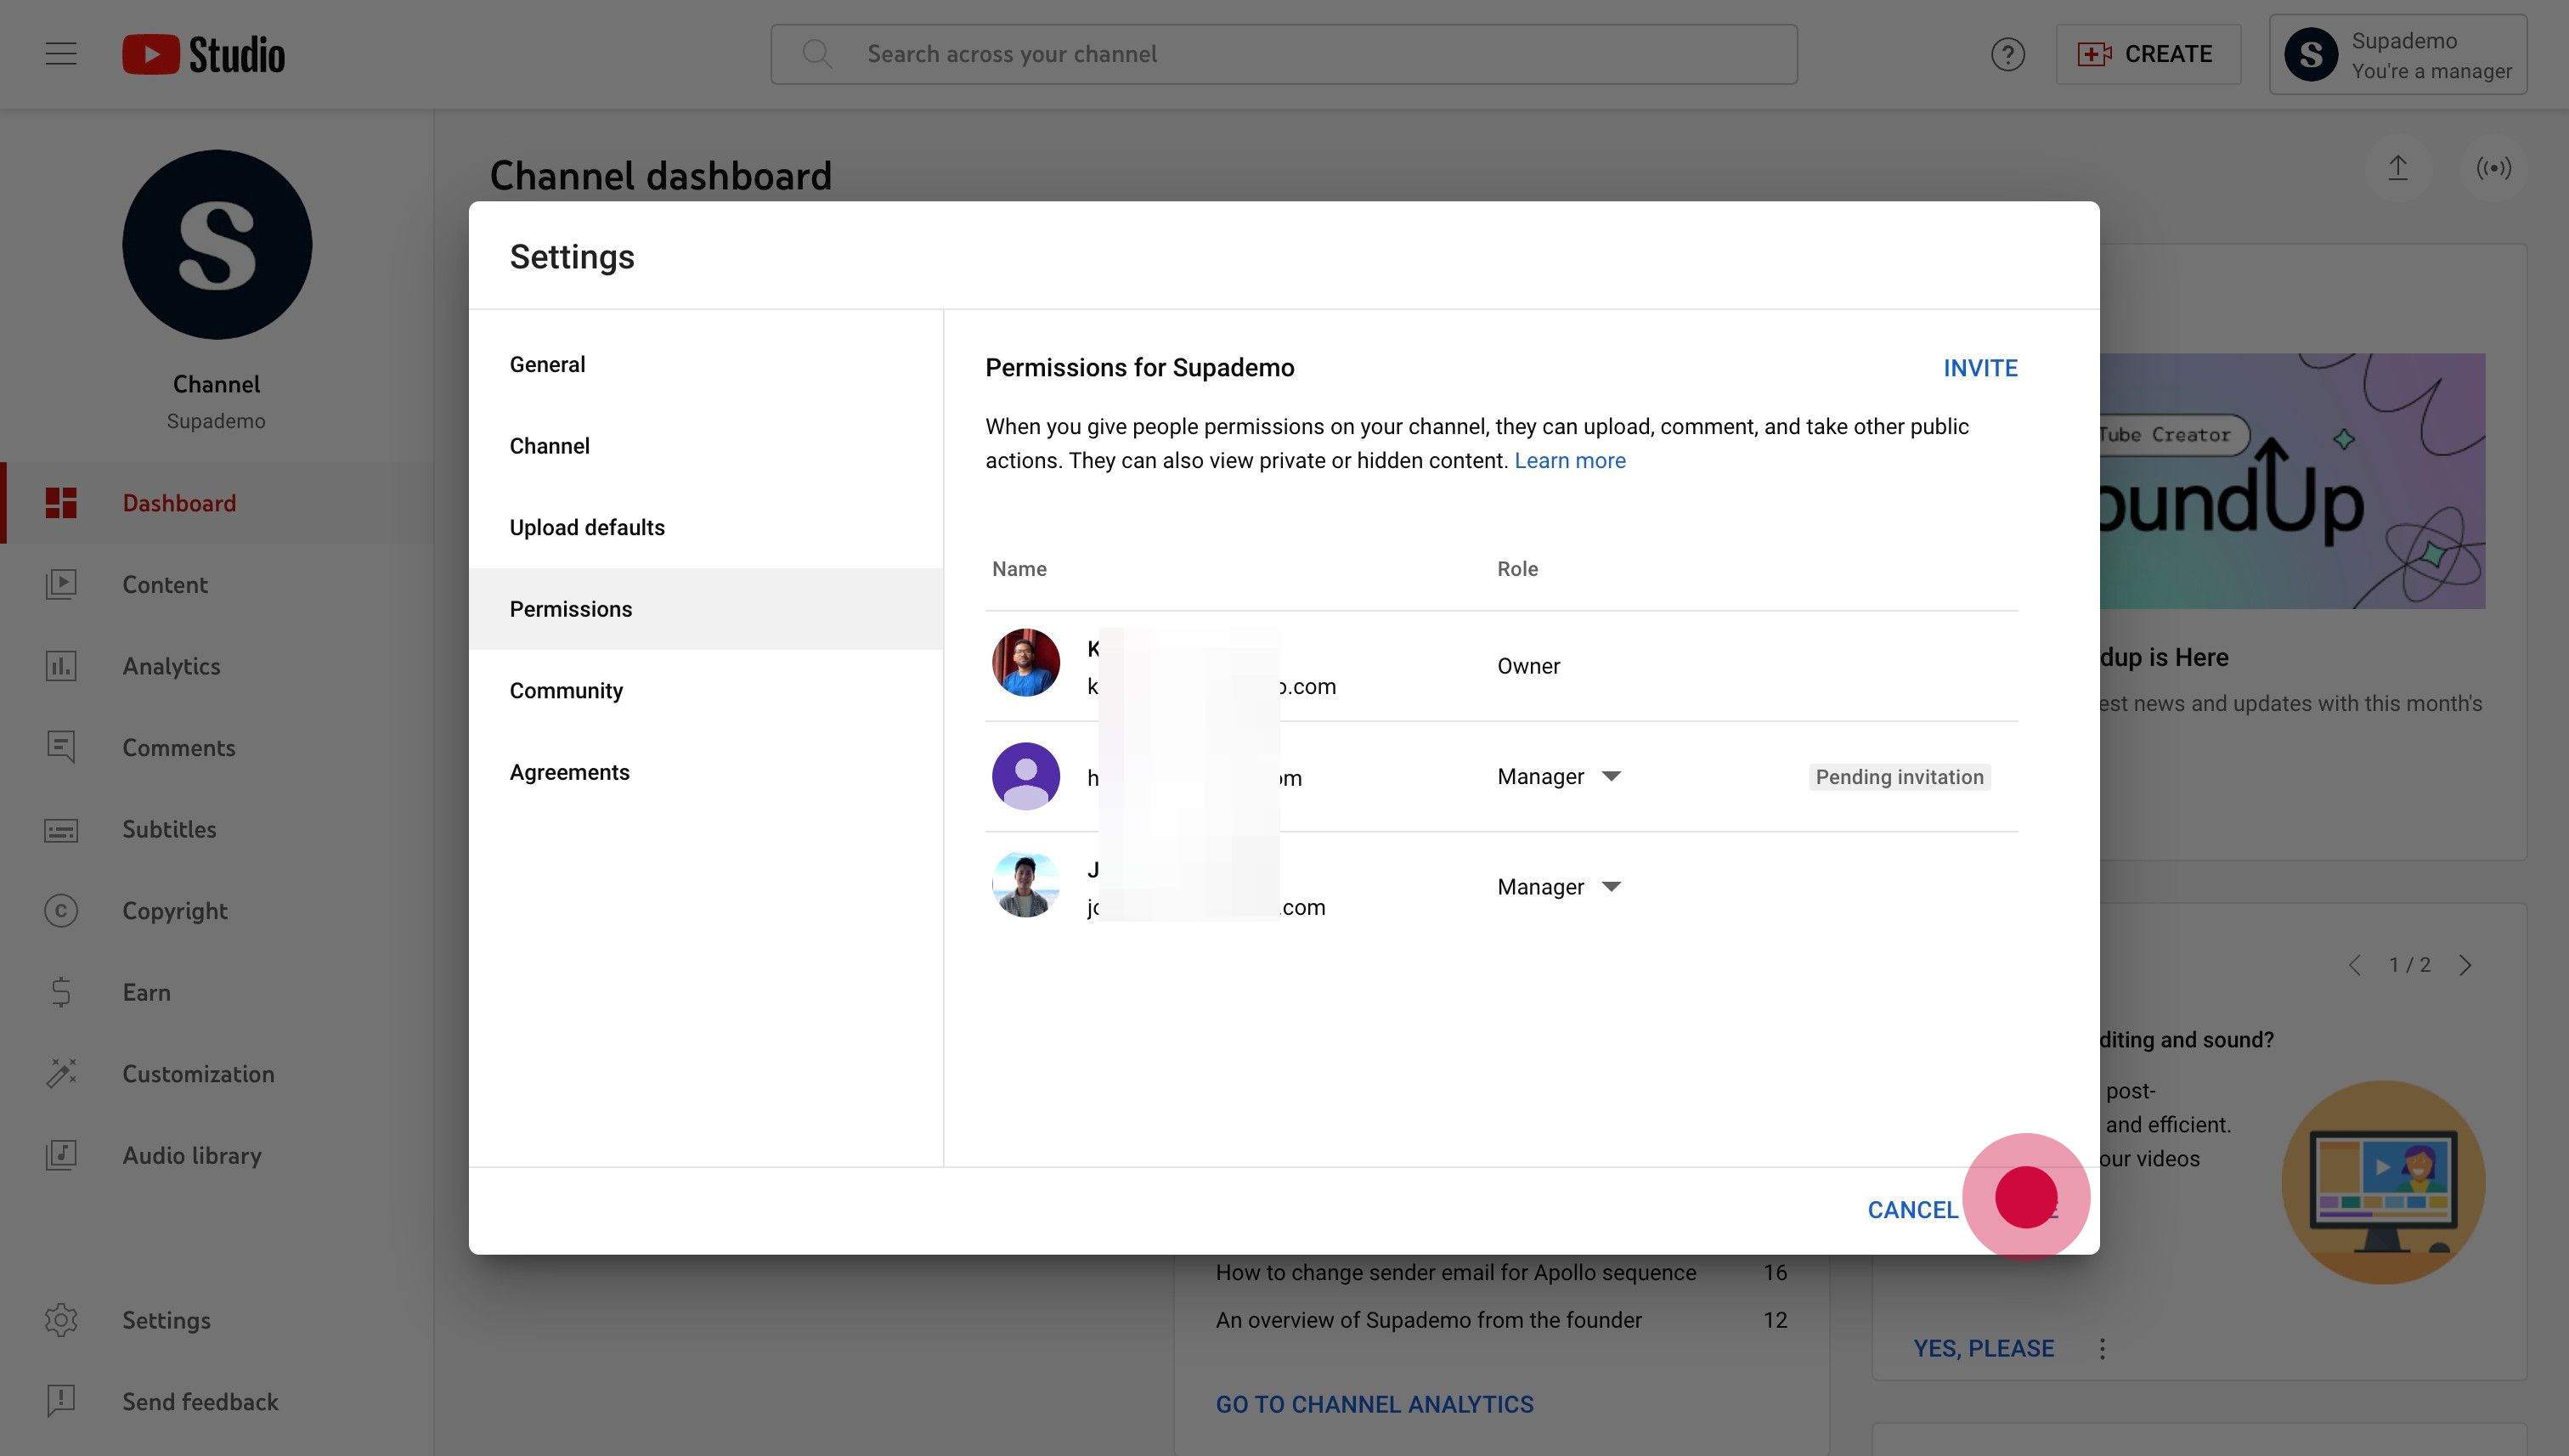This screenshot has height=1456, width=2569.
Task: Expand Manager role dropdown for pending invitation user
Action: click(1559, 777)
